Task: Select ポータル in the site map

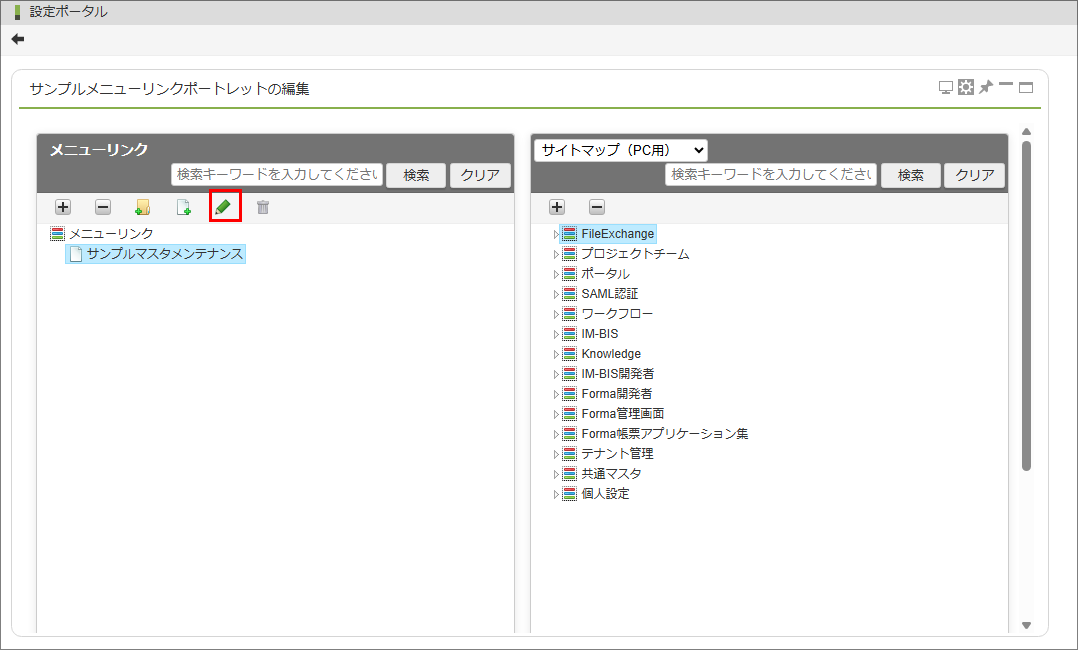Action: 605,274
